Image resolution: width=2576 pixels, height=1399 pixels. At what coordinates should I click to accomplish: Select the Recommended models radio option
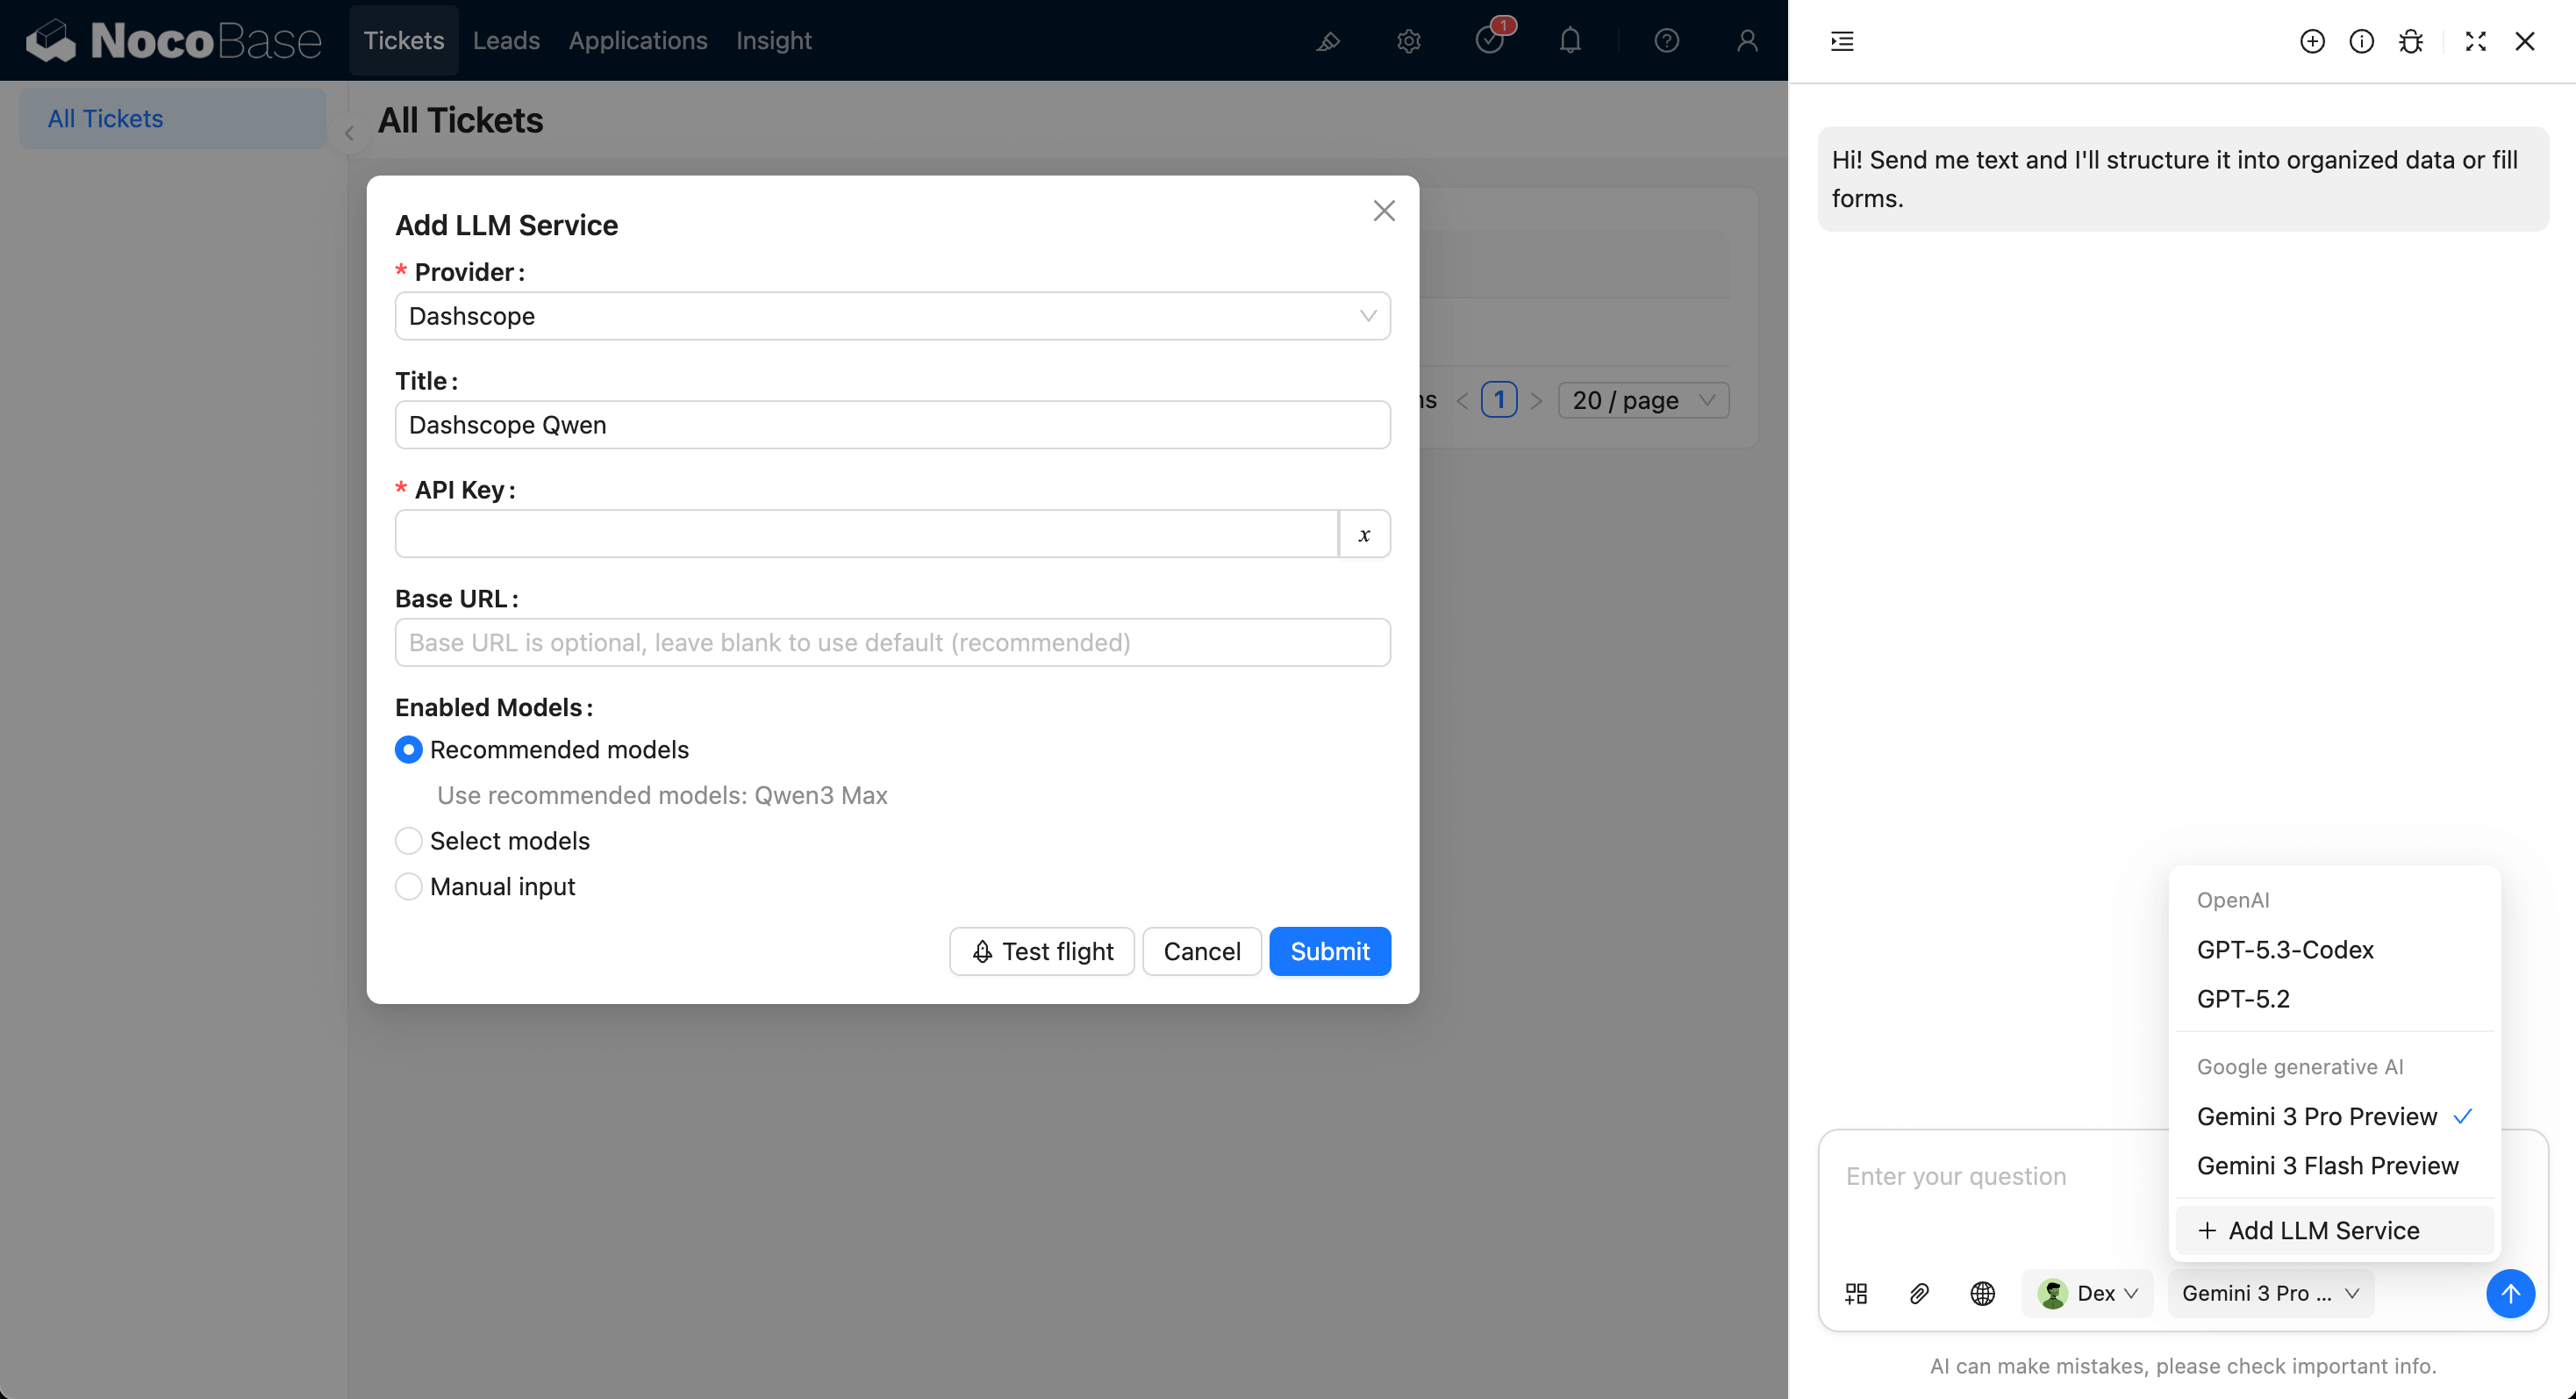point(409,750)
